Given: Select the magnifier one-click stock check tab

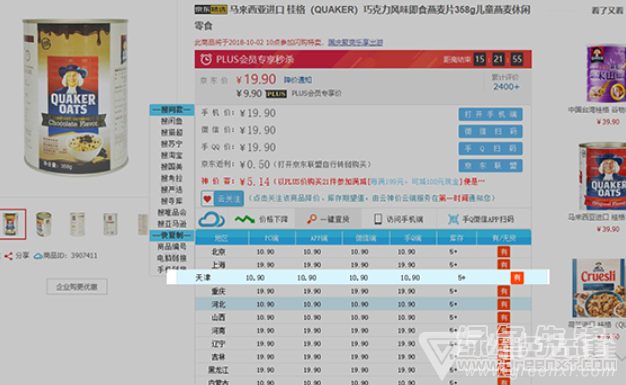Looking at the screenshot, I should (328, 219).
